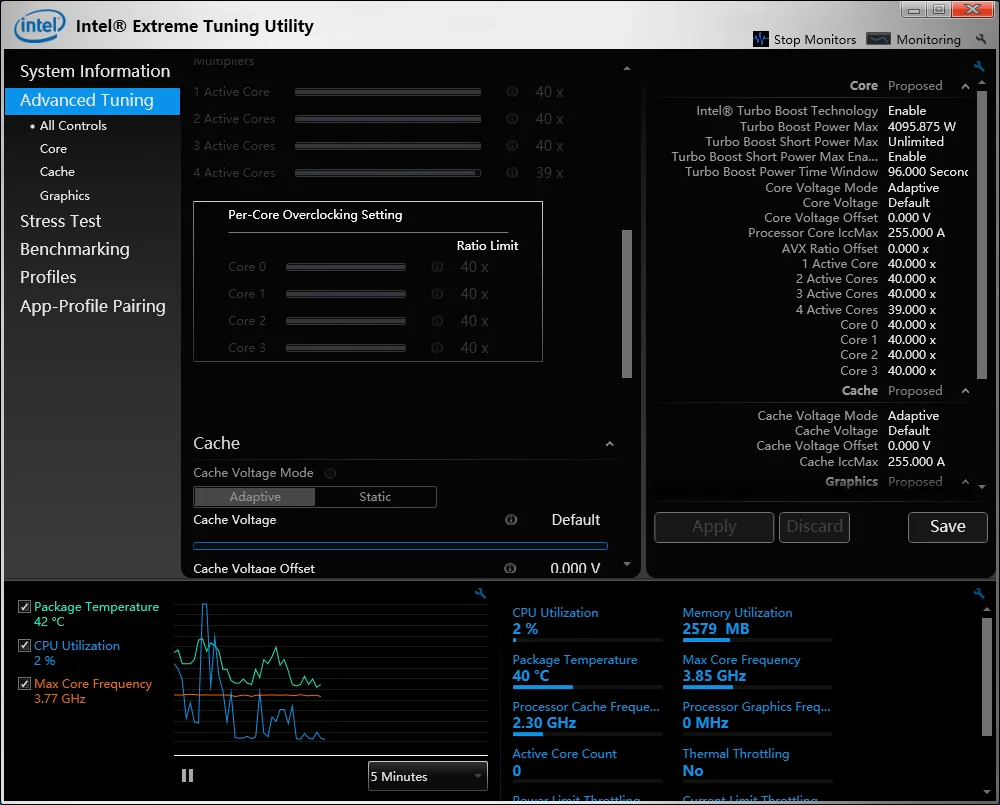Open System Information page
This screenshot has width=1000, height=805.
pyautogui.click(x=95, y=71)
